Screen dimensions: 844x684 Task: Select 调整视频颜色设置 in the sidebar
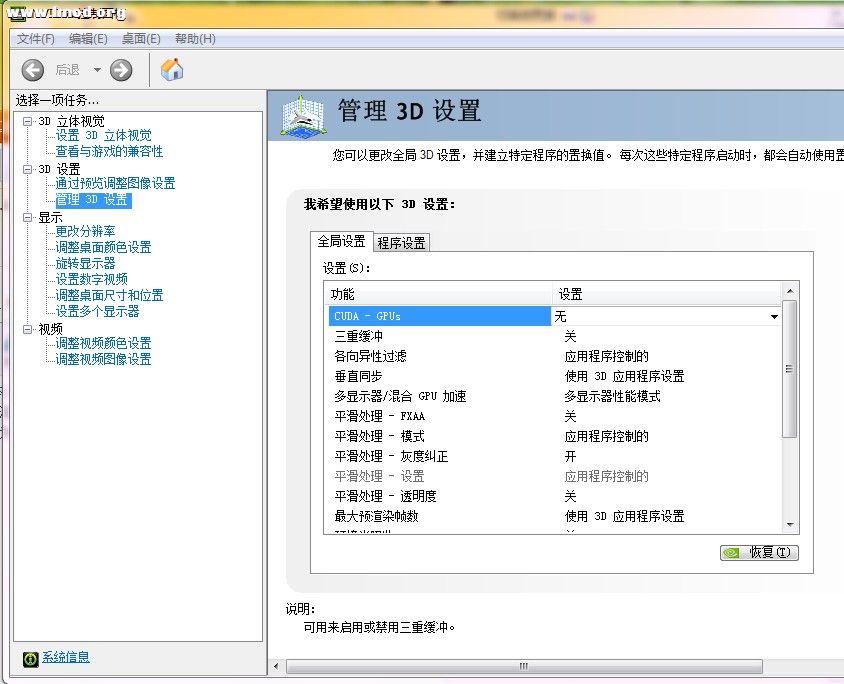pyautogui.click(x=105, y=343)
